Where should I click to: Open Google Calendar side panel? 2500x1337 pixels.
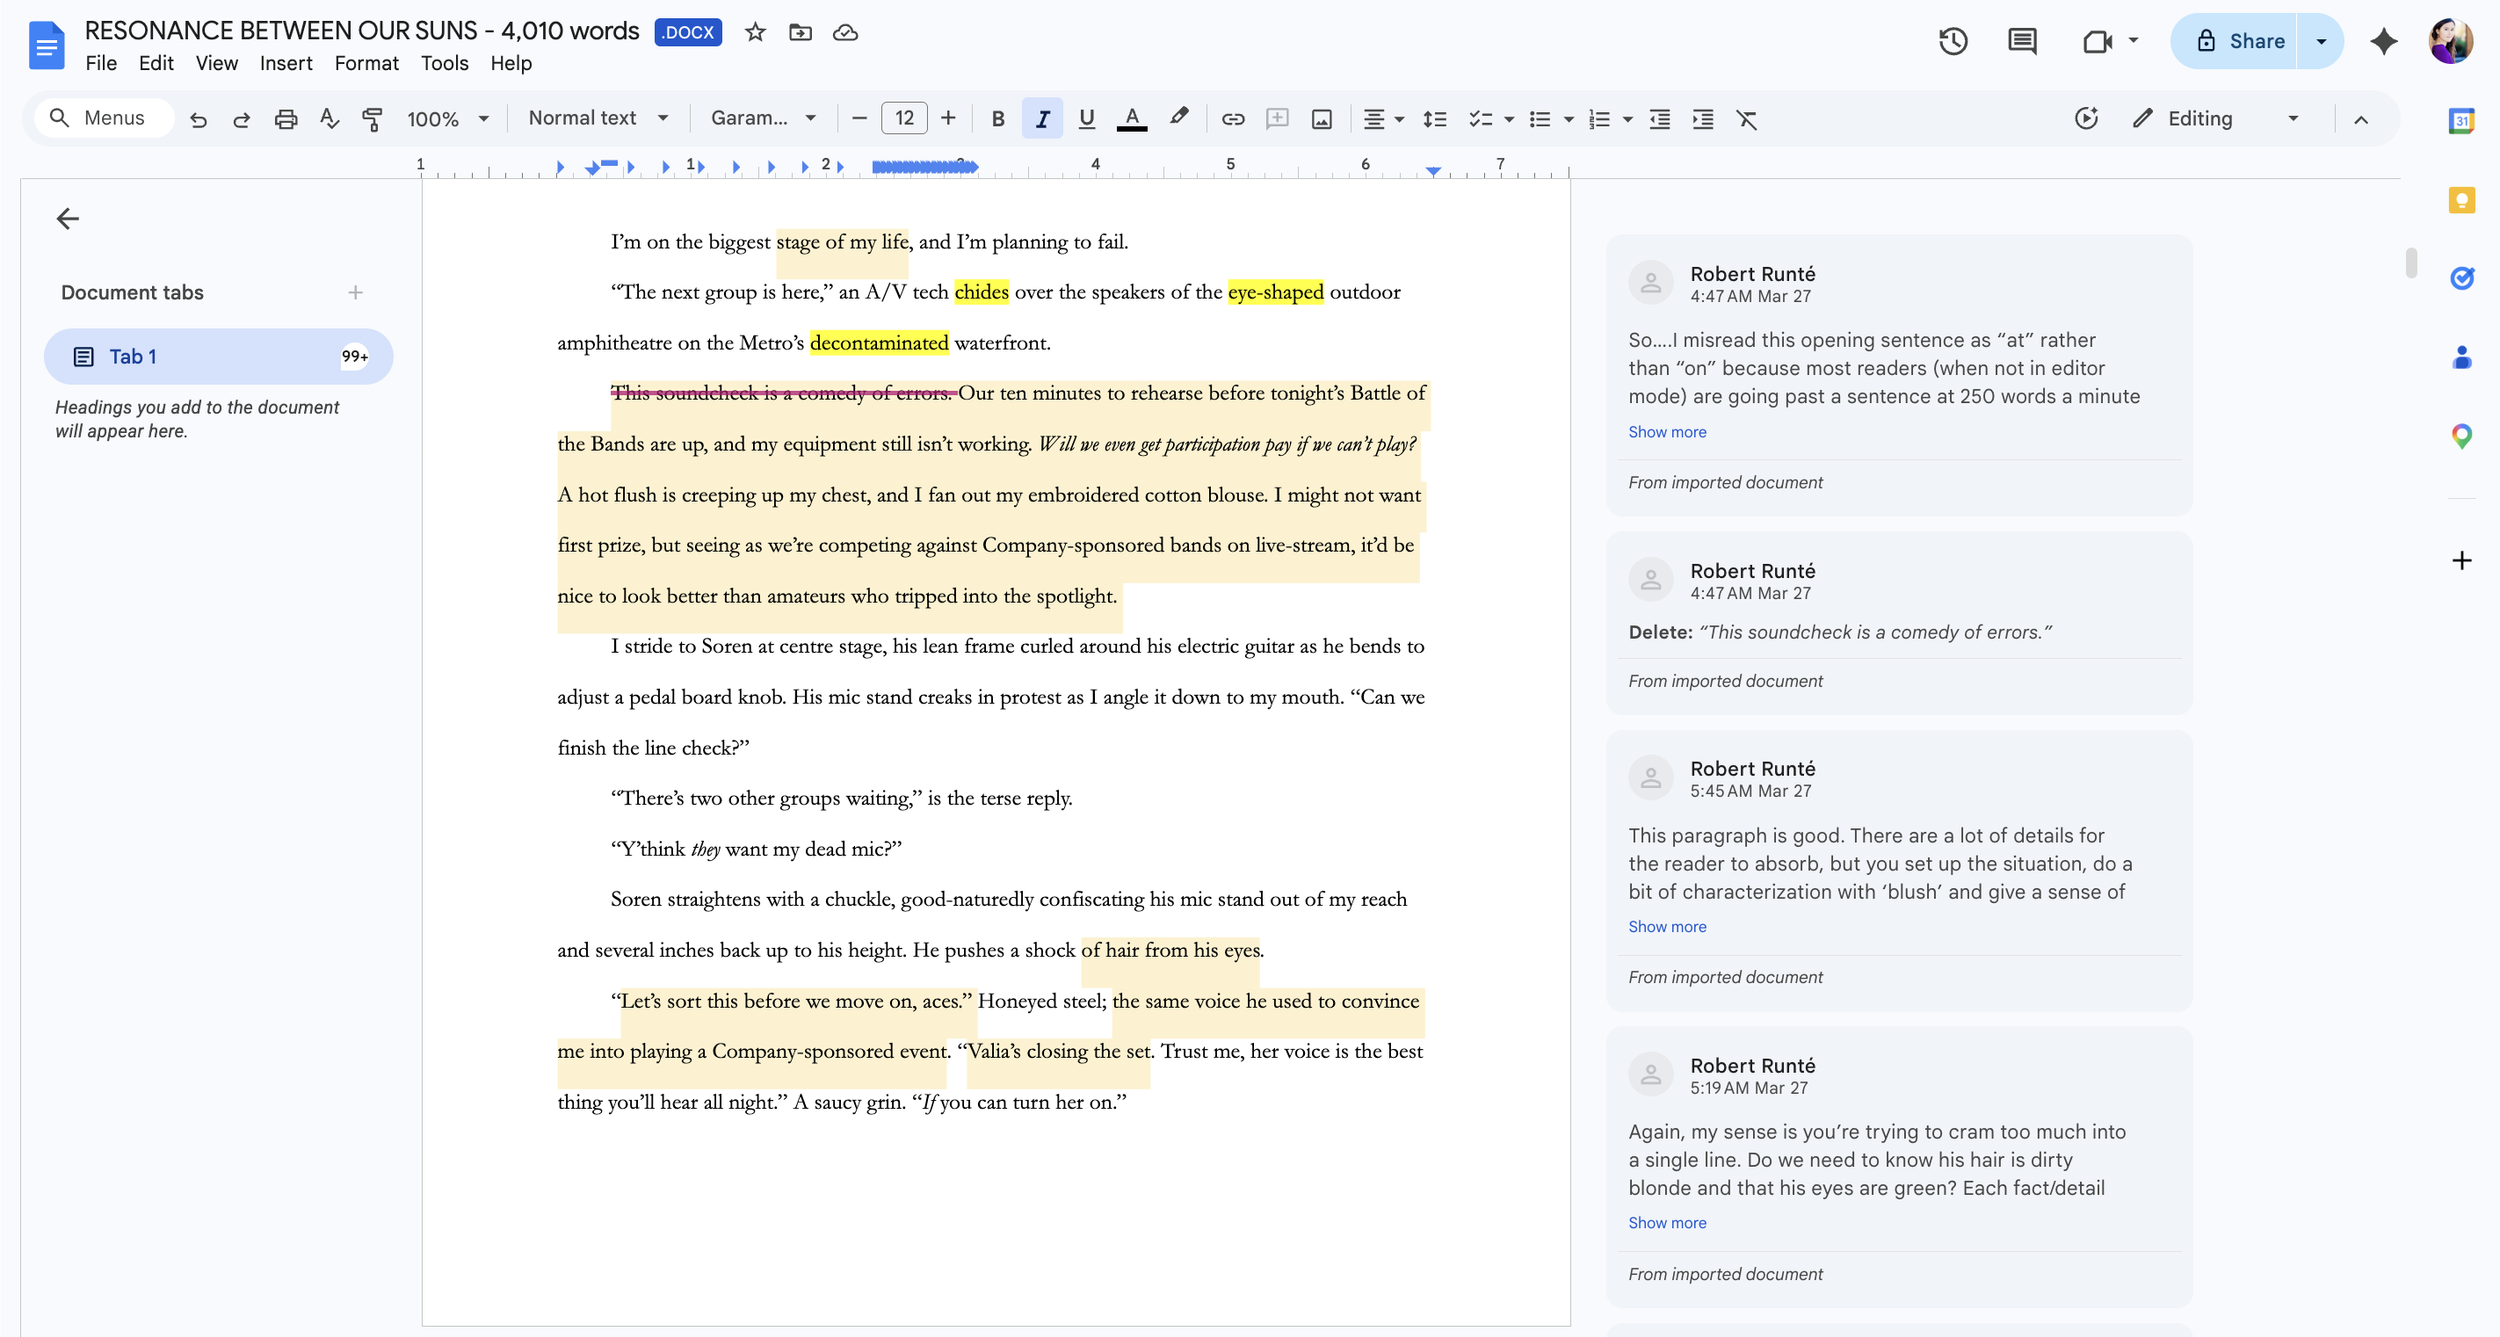click(2461, 121)
